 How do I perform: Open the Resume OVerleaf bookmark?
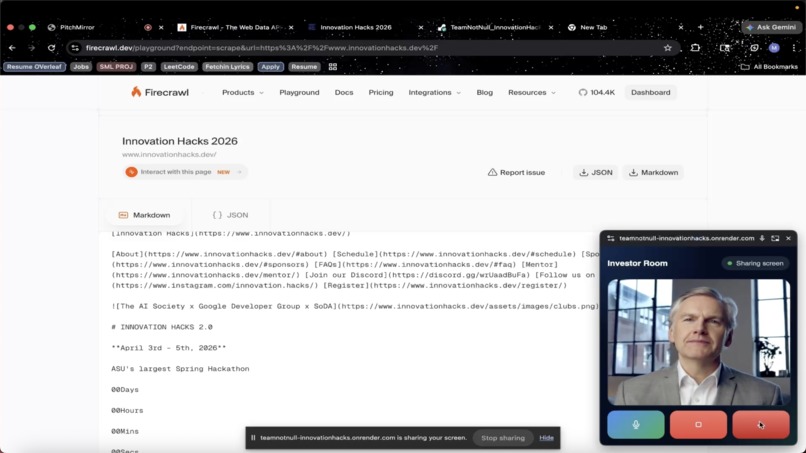click(34, 67)
